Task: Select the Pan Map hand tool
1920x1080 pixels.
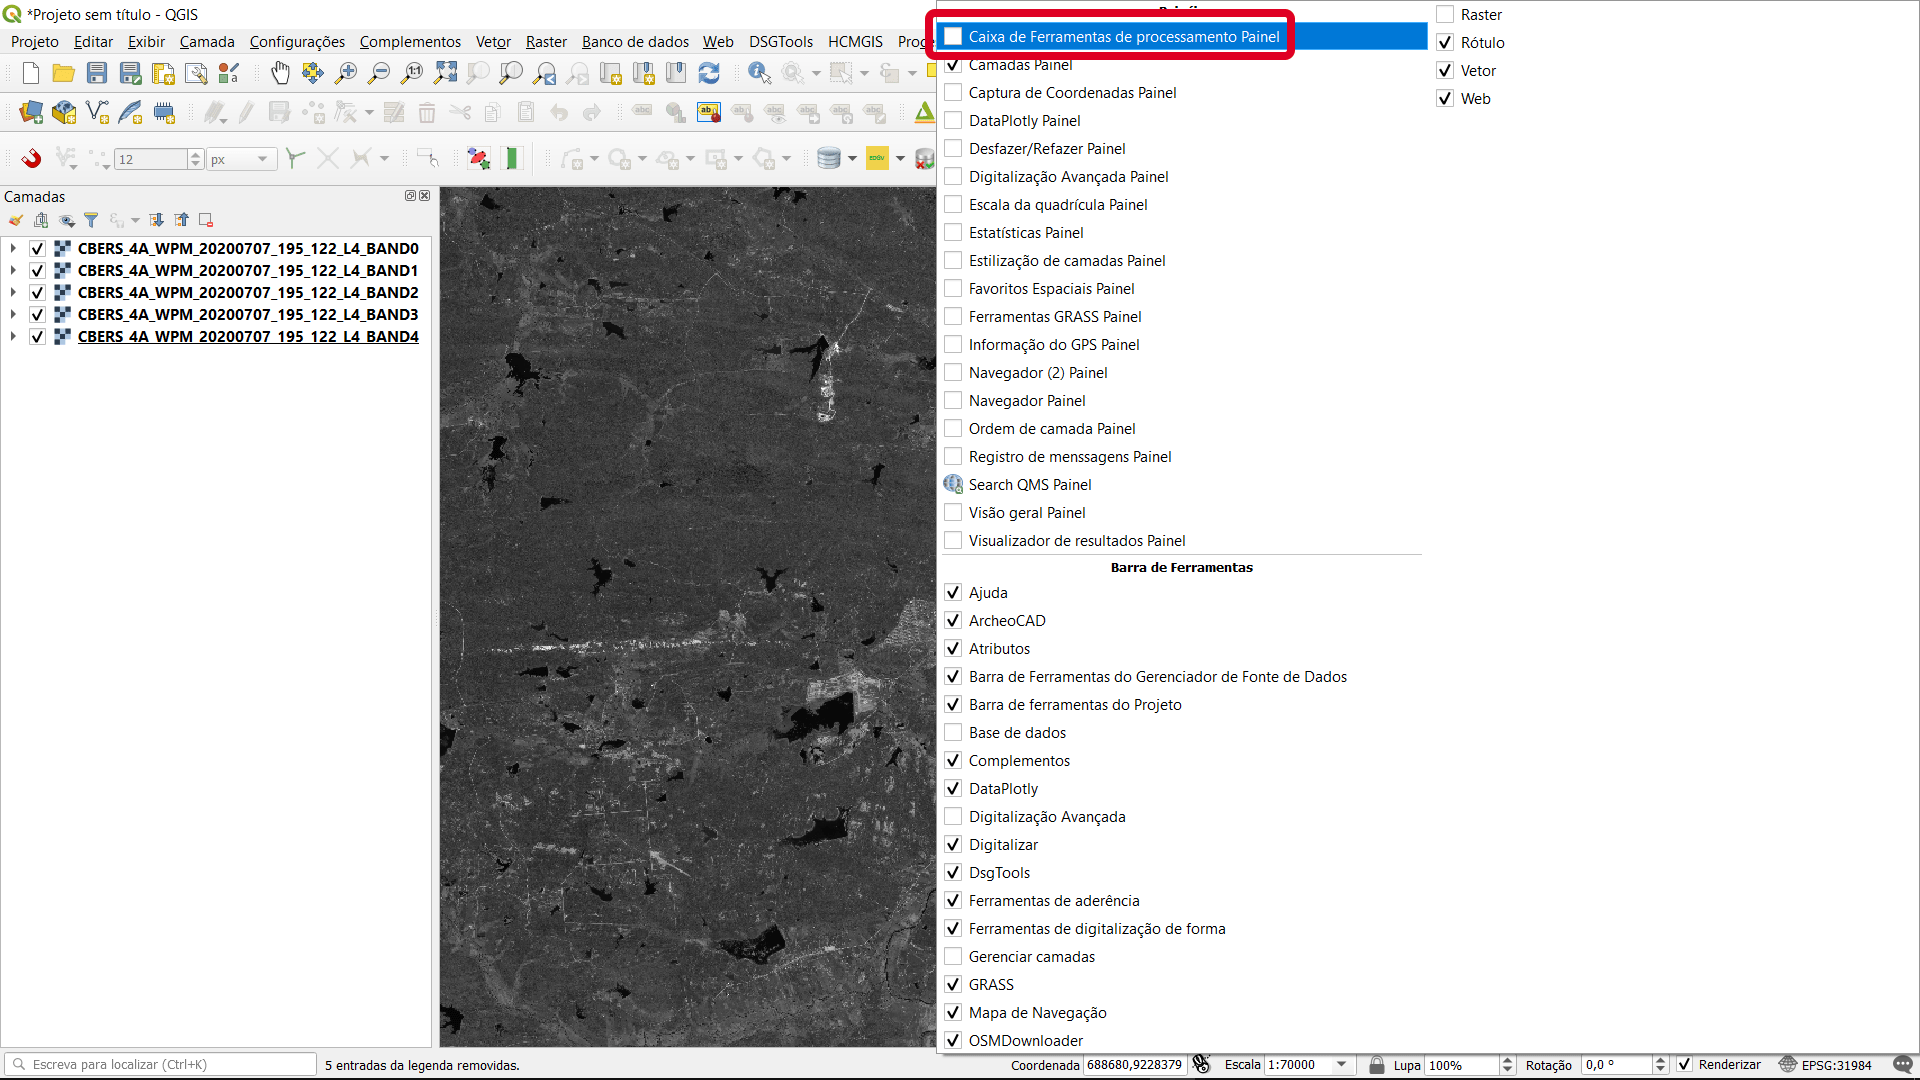Action: 280,73
